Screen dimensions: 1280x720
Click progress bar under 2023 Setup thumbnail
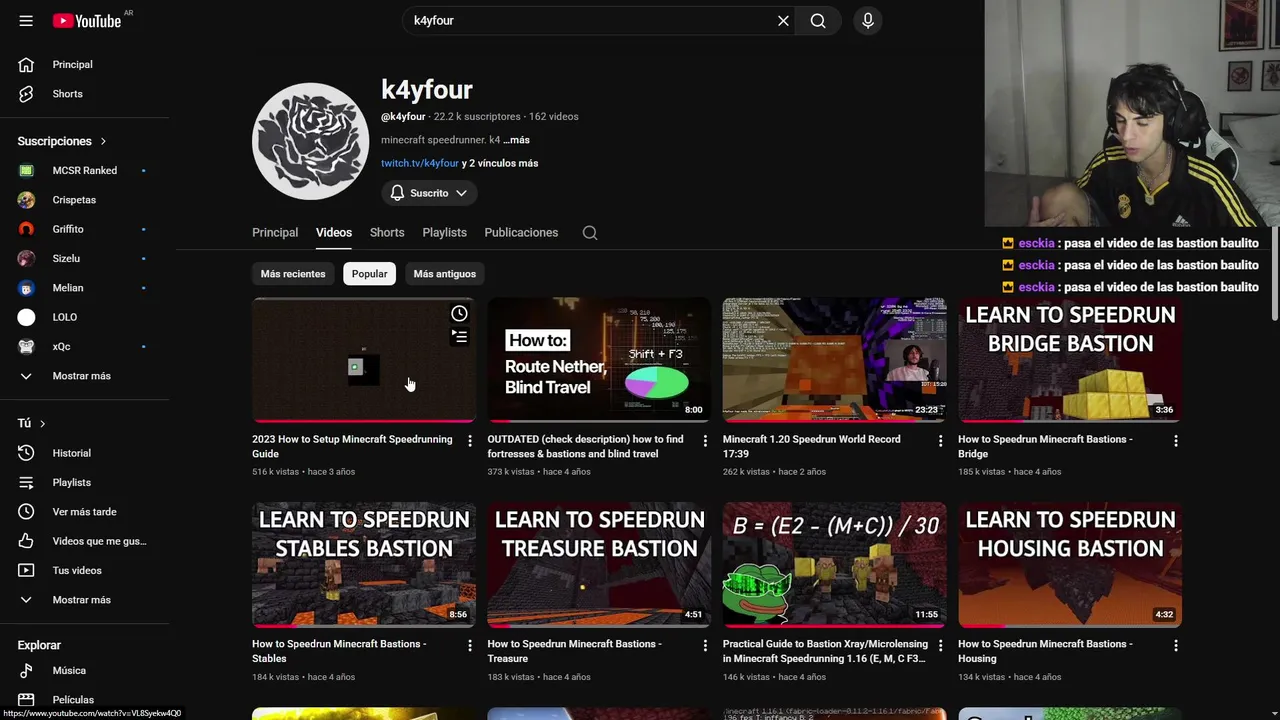click(364, 421)
